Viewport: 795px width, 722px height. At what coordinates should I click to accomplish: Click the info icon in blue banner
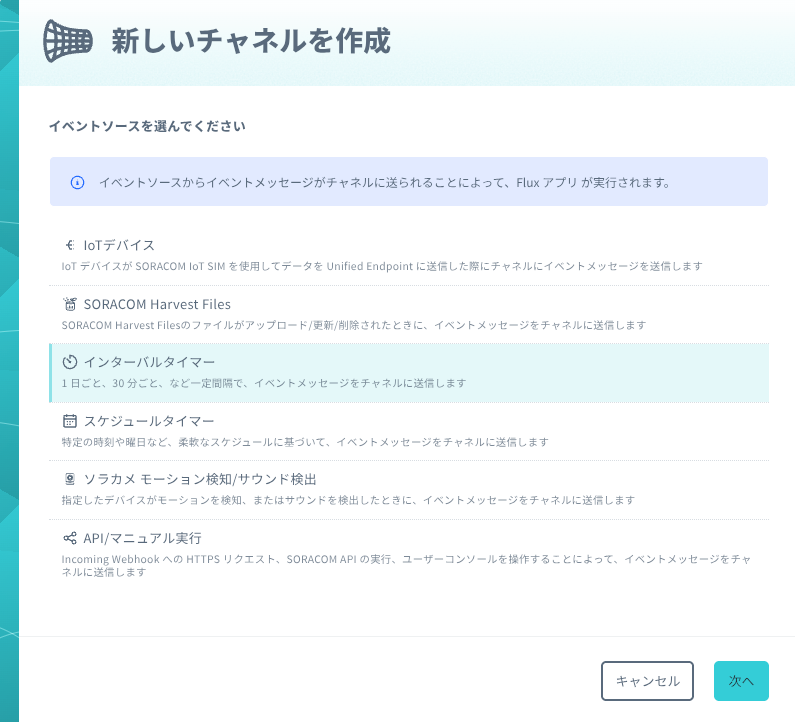point(77,183)
